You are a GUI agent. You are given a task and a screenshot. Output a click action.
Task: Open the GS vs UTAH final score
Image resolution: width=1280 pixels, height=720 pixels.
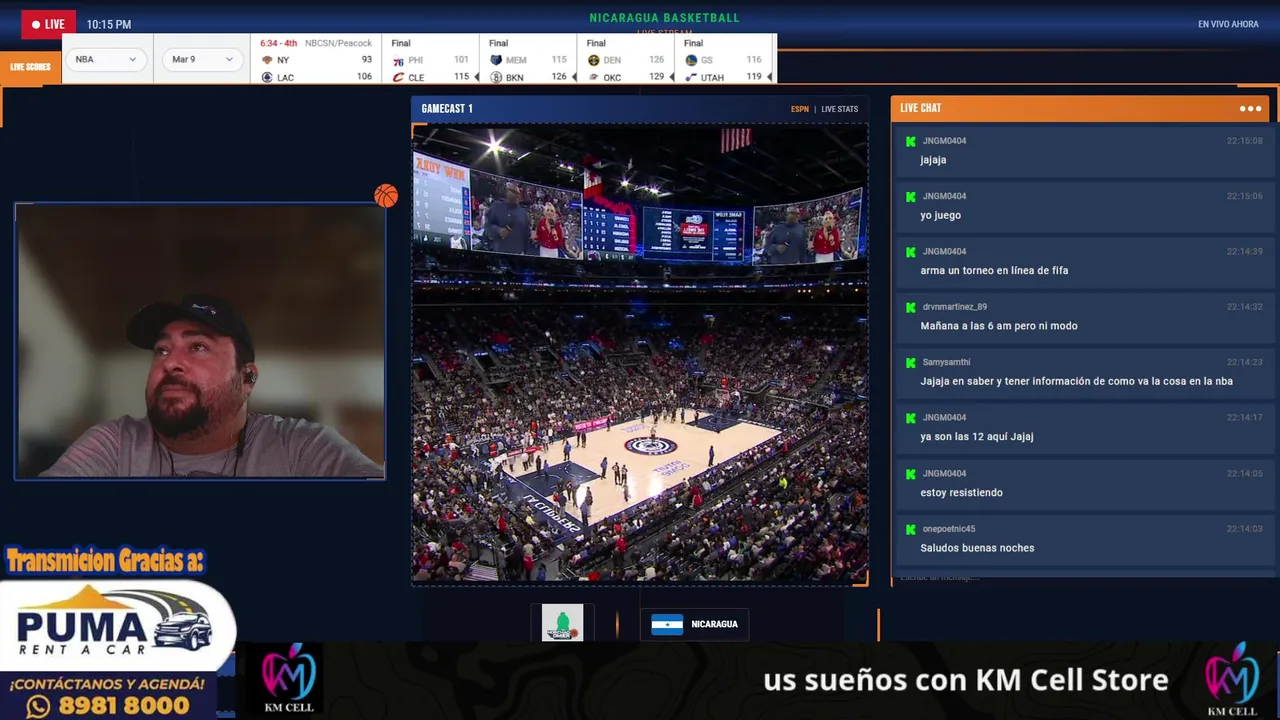[723, 60]
